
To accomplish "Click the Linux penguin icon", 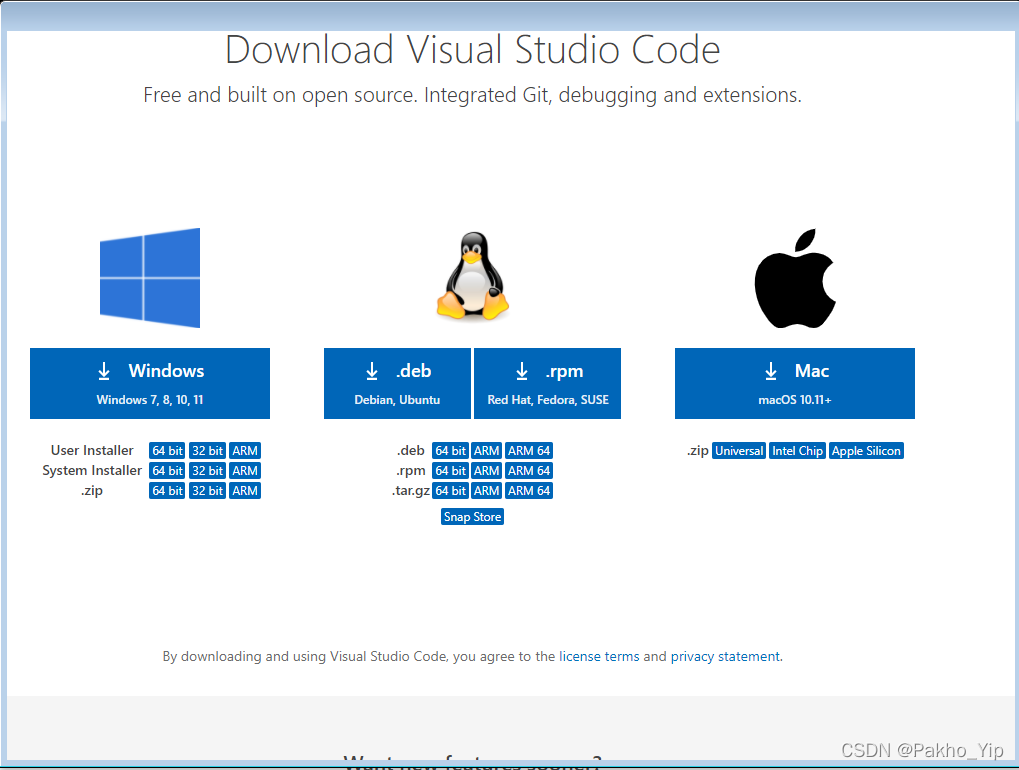I will point(472,276).
